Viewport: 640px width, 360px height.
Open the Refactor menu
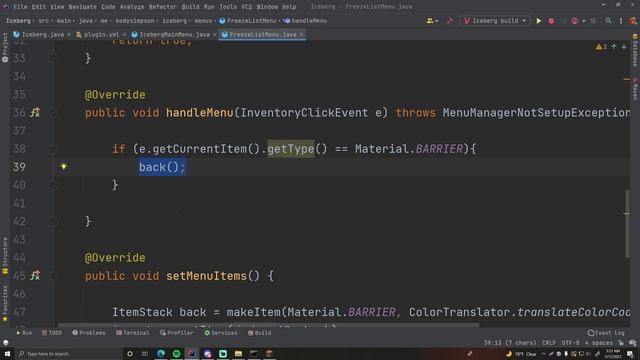[x=162, y=7]
